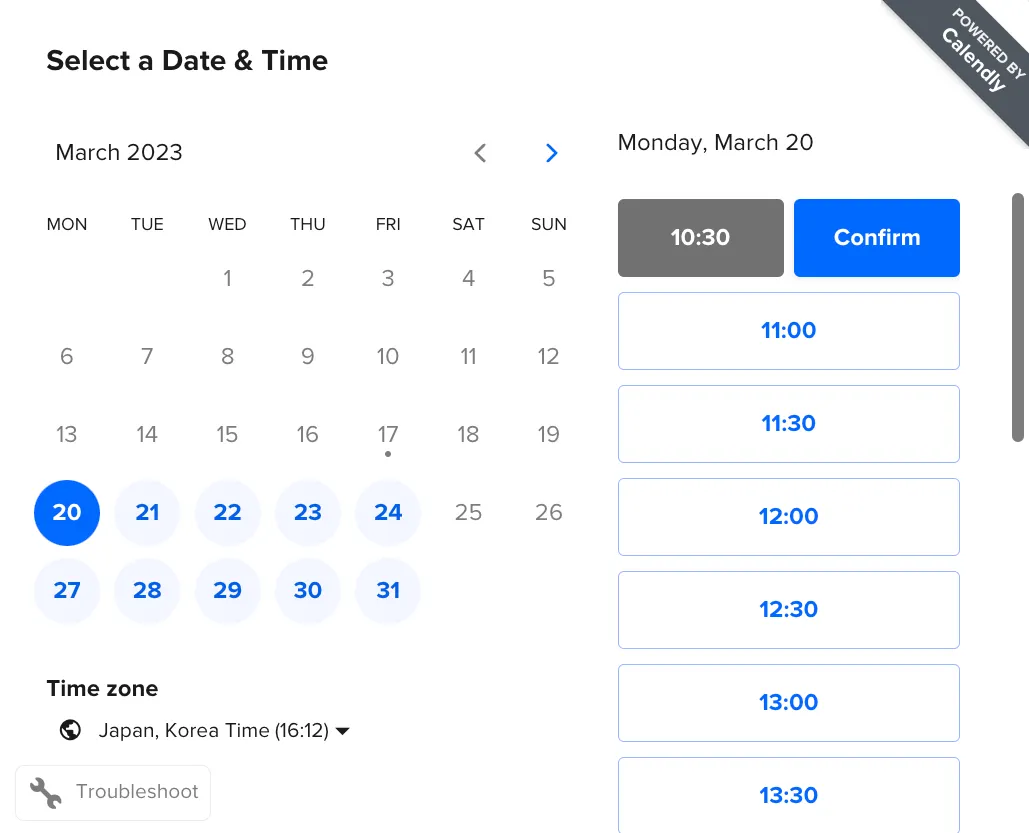Screen dimensions: 1029x833
Task: Select March 21 on the calendar
Action: (x=147, y=513)
